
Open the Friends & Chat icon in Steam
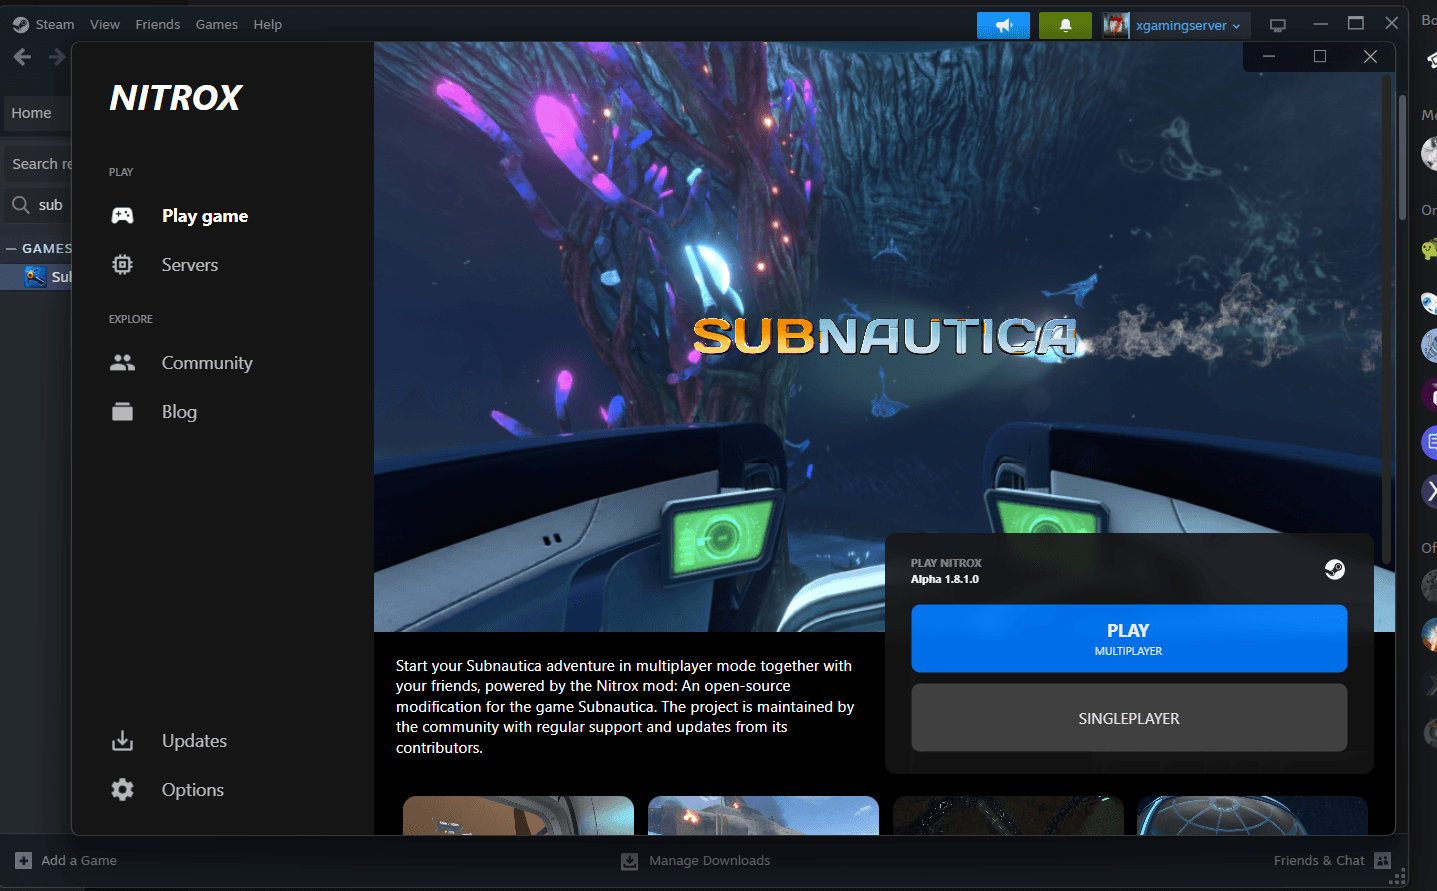click(x=1383, y=860)
